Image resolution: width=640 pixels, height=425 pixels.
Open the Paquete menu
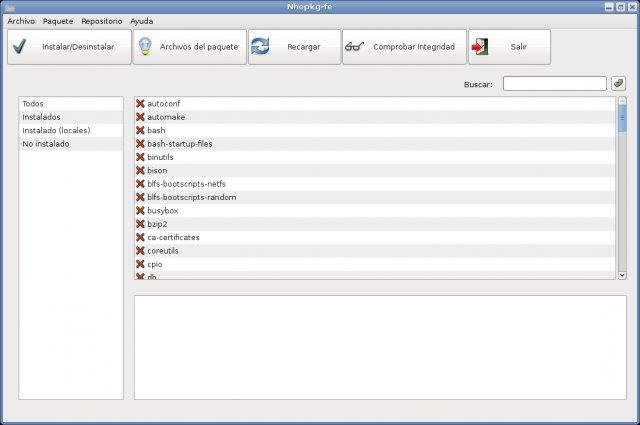tap(58, 21)
